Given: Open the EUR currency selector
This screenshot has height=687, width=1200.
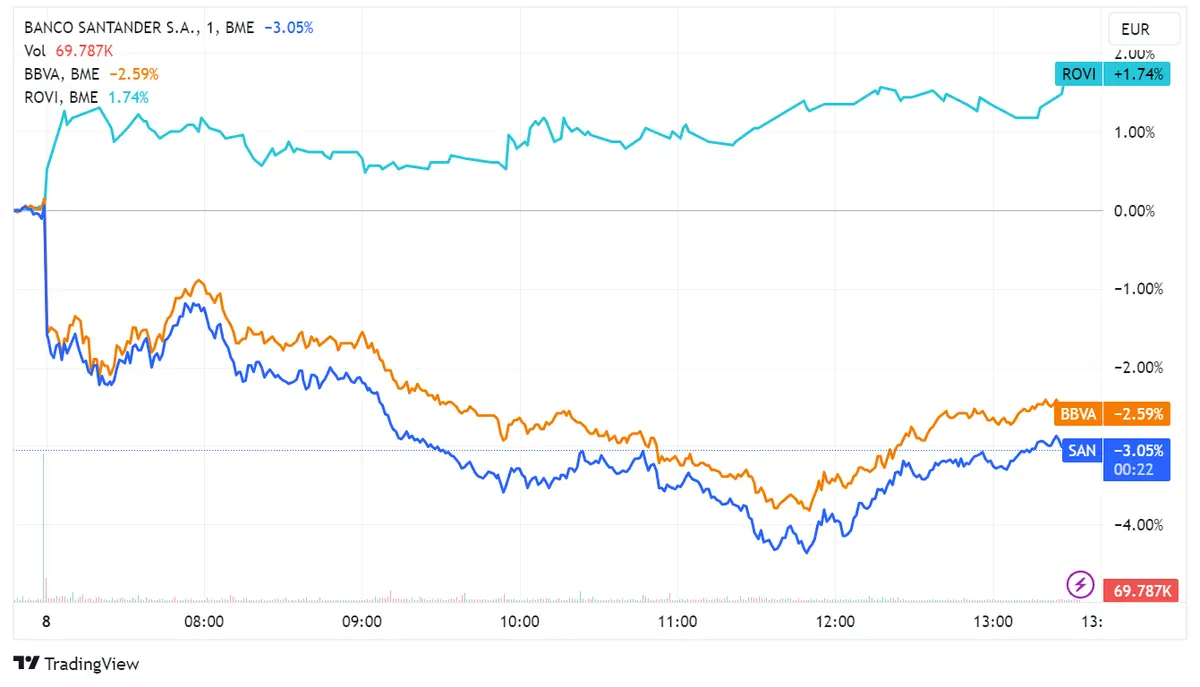Looking at the screenshot, I should tap(1143, 29).
